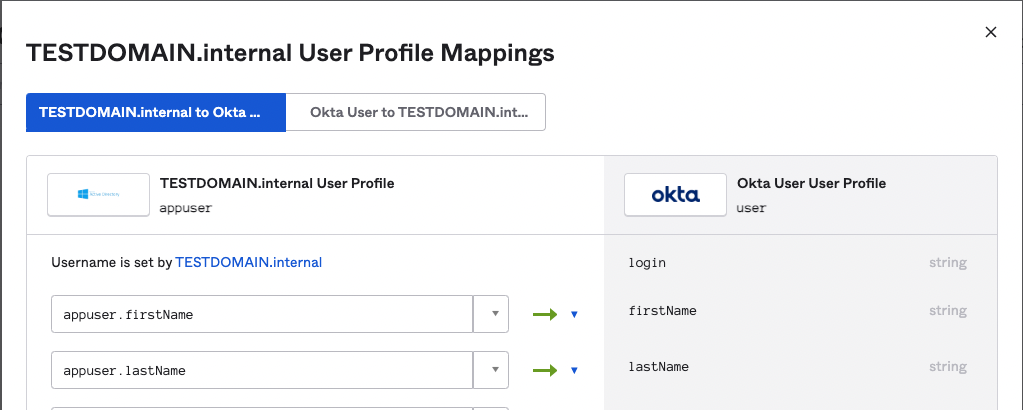Close the User Profile Mappings dialog
Viewport: 1023px width, 410px height.
[991, 32]
